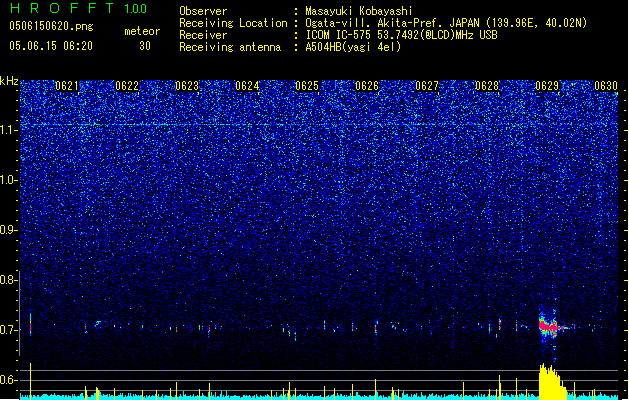The image size is (629, 400).
Task: Click the A504HB(yagi 4el) antenna text
Action: tap(353, 47)
